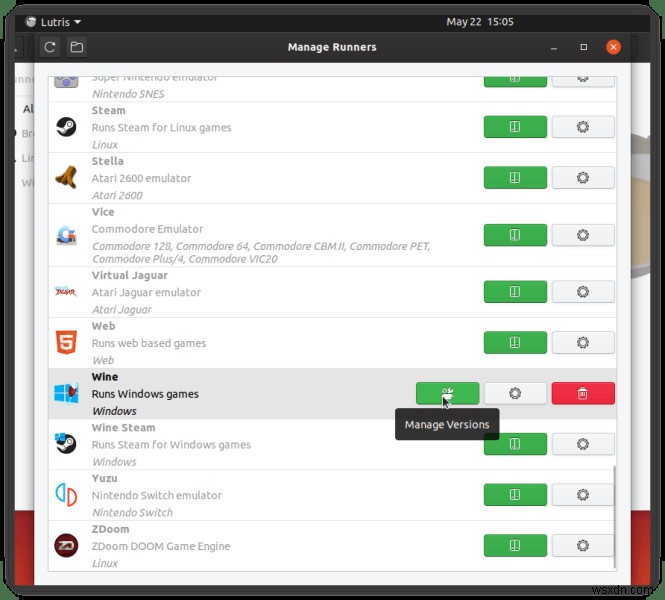This screenshot has height=600, width=665.
Task: Configure the ZDoom runner
Action: point(583,545)
